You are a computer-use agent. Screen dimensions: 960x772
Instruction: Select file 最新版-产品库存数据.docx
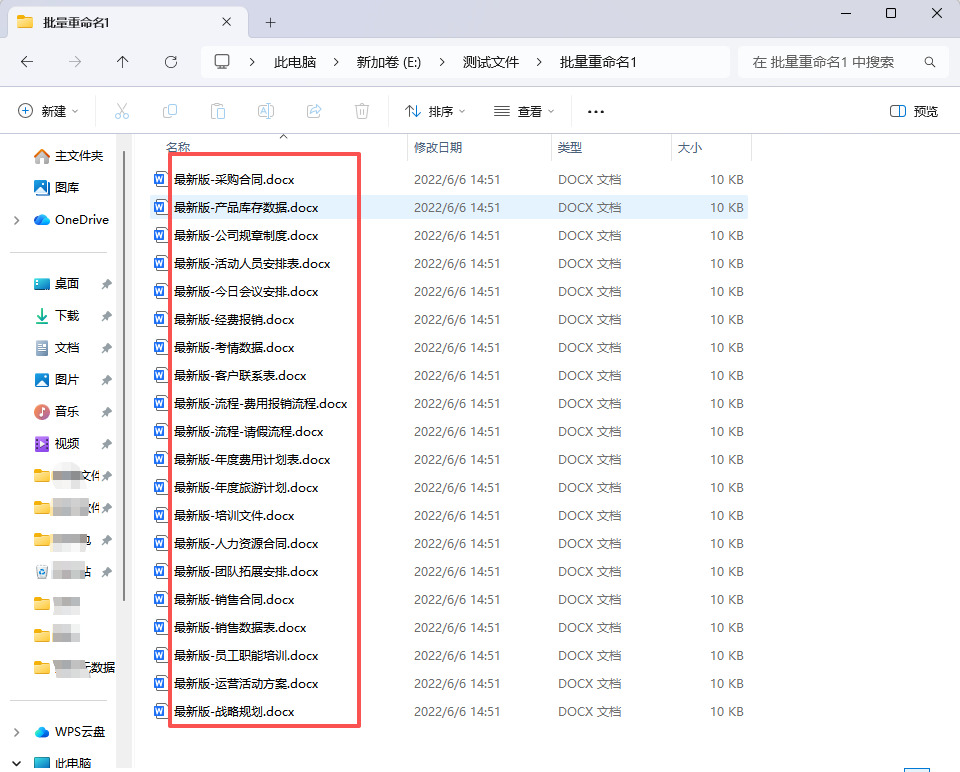[449, 208]
